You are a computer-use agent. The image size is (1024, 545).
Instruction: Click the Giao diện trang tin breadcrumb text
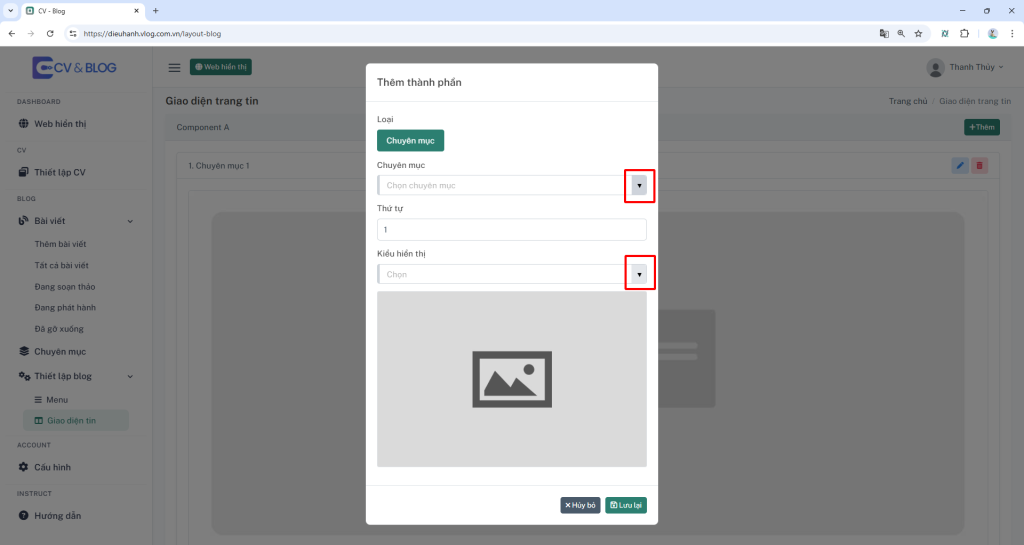pos(975,101)
